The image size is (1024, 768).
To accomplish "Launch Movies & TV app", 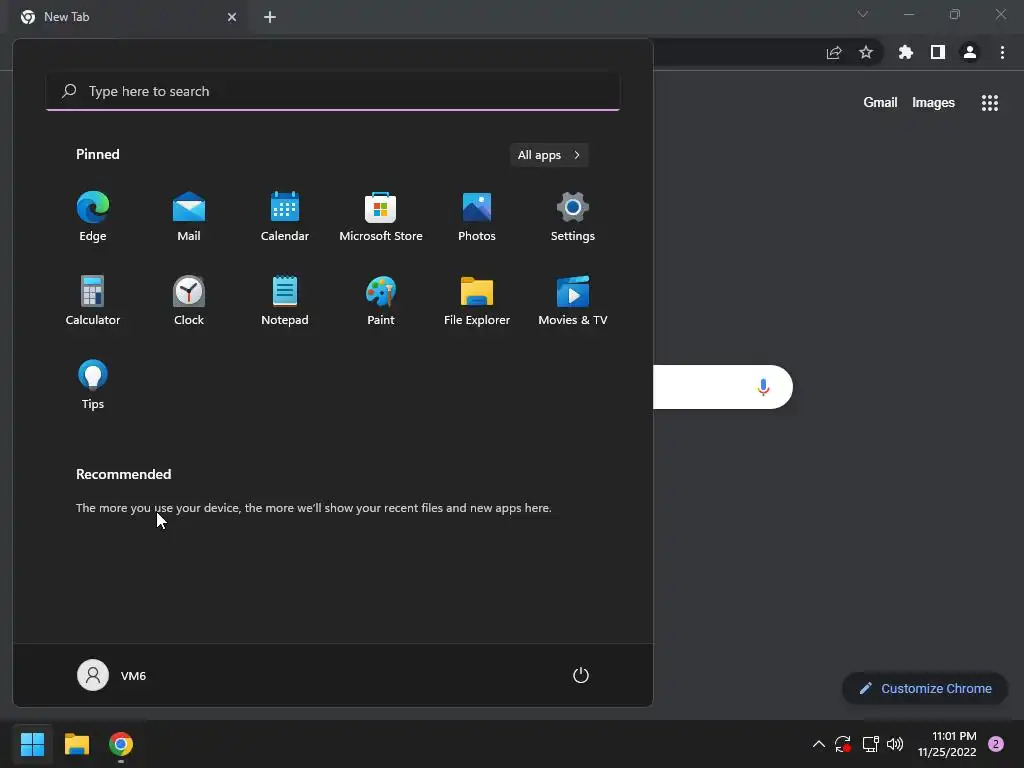I will pos(573,300).
